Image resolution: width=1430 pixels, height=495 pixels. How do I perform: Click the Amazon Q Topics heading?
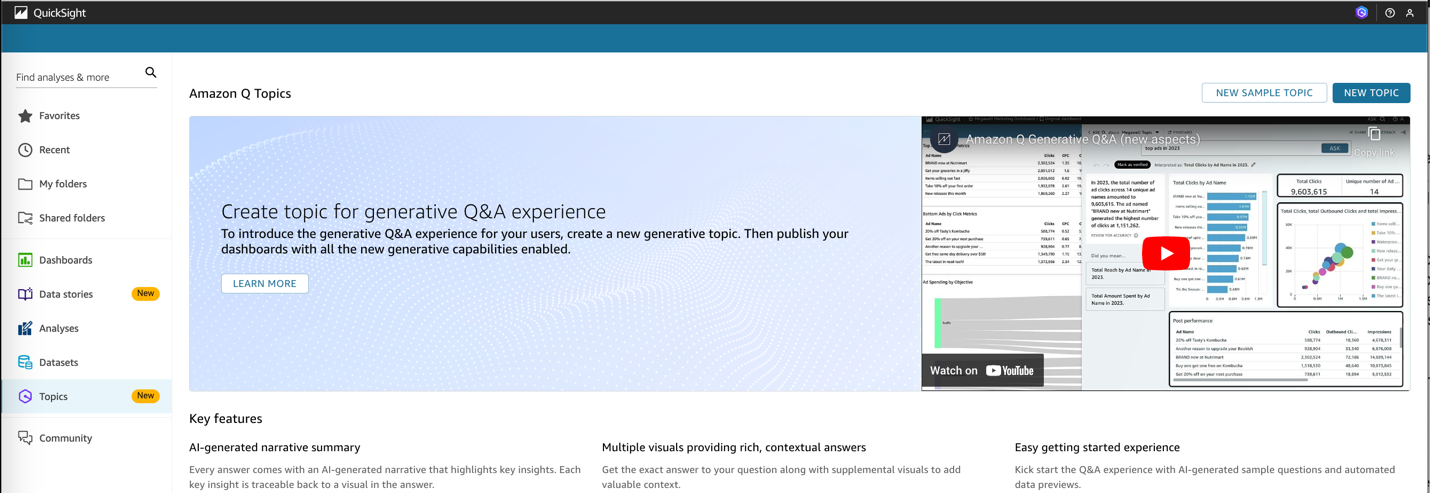[x=240, y=93]
